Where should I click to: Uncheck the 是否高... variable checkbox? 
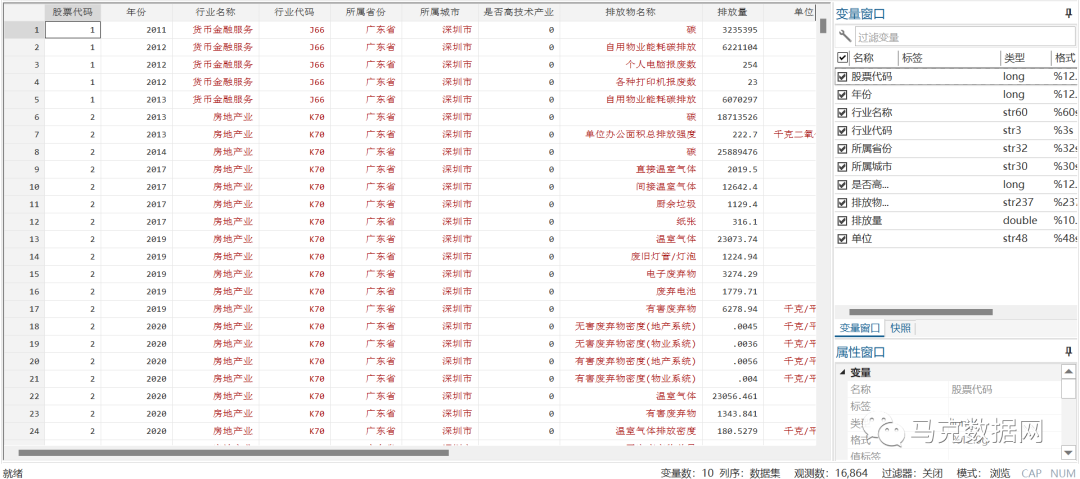pos(842,185)
